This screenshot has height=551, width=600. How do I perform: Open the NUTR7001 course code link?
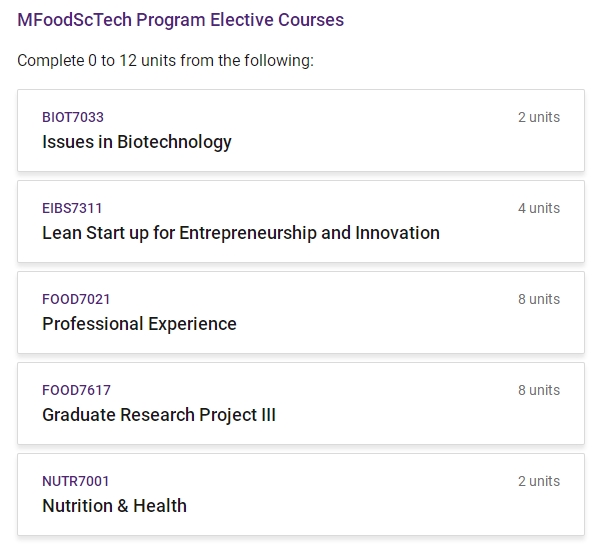[75, 481]
